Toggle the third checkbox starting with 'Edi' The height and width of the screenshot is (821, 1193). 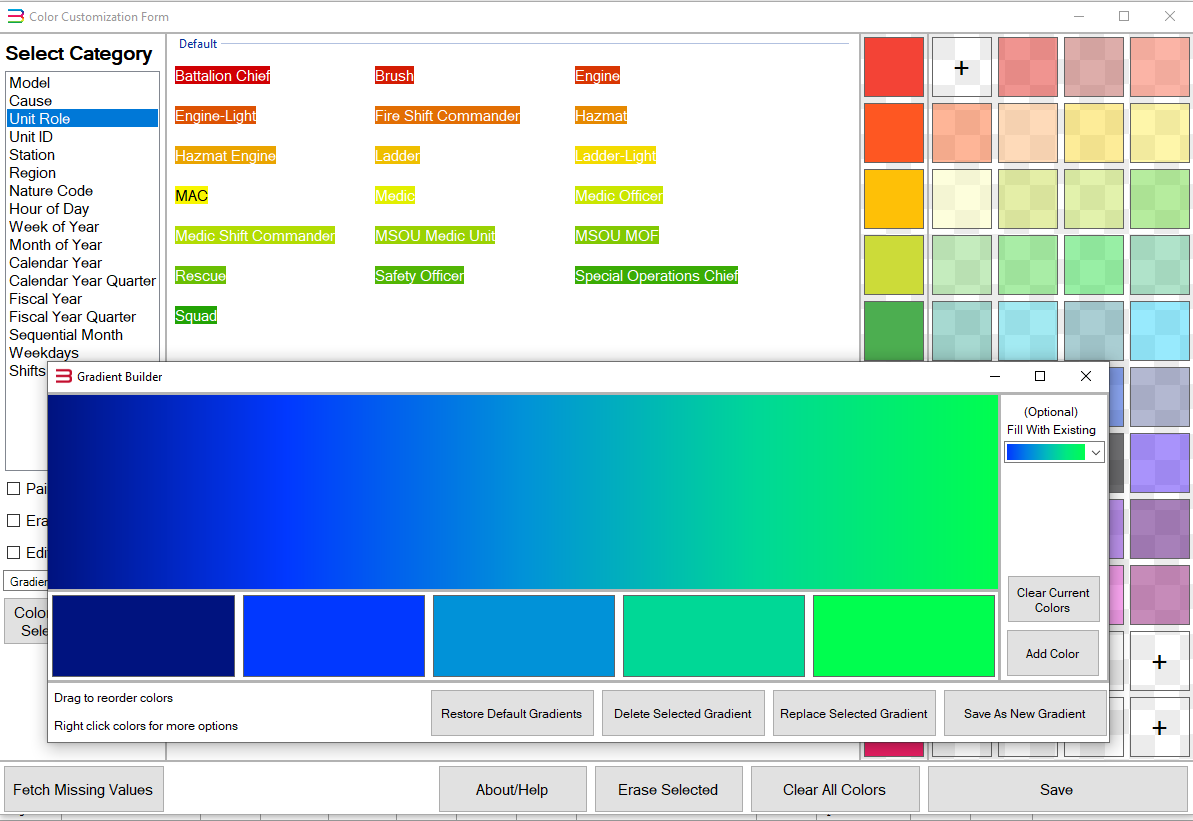[14, 553]
